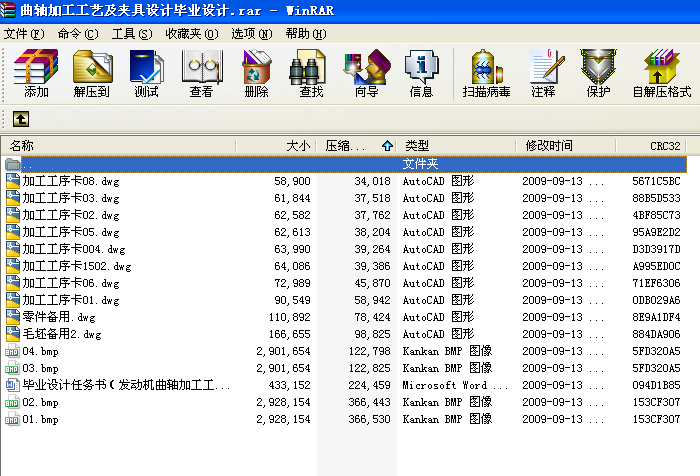Click the 保护 (Protect) archive icon
Viewport: 700px width, 476px height.
(x=598, y=74)
